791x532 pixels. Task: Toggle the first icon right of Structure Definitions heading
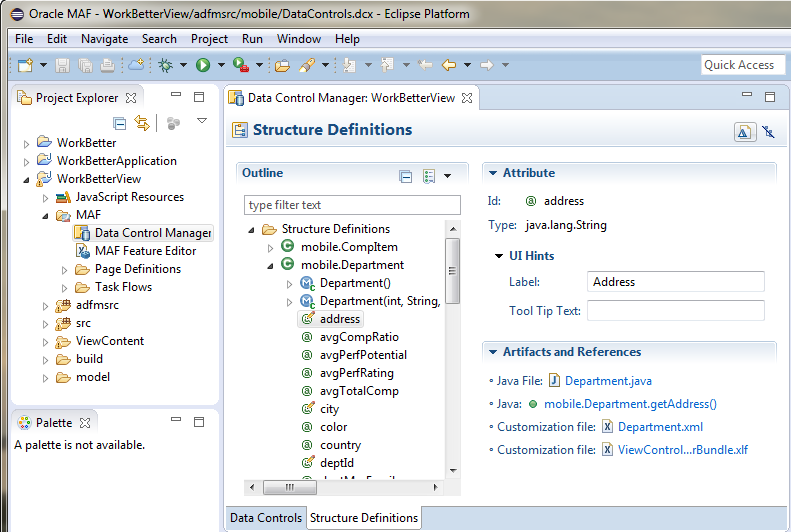coord(745,132)
